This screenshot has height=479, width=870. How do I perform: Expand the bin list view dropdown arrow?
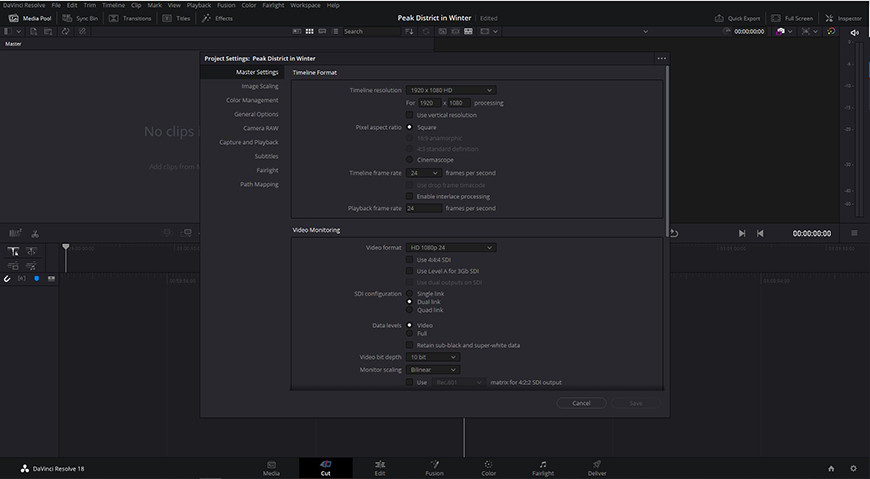[19, 32]
